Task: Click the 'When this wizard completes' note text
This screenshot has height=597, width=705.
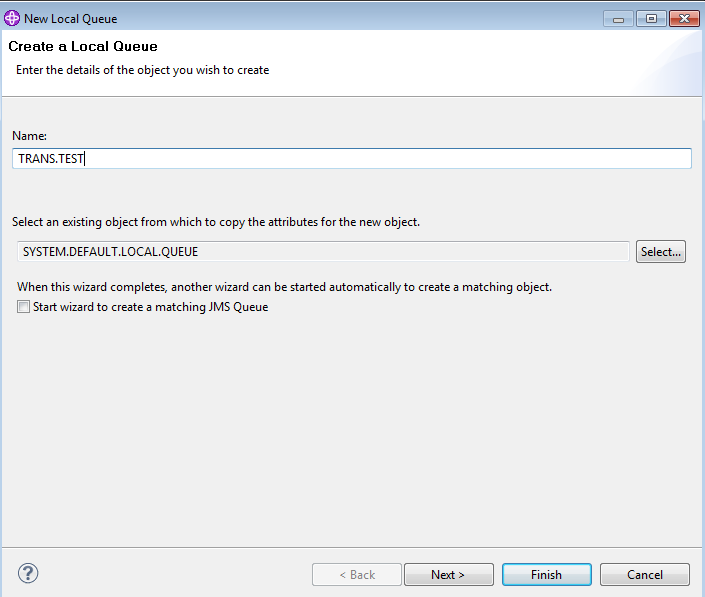Action: [284, 287]
